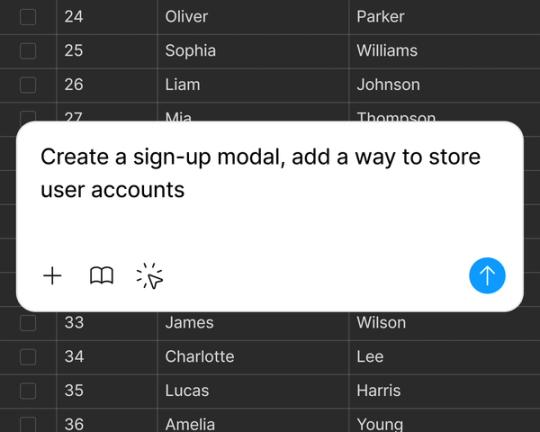Tick the checkbox for row 26
This screenshot has height=432, width=540.
[28, 85]
